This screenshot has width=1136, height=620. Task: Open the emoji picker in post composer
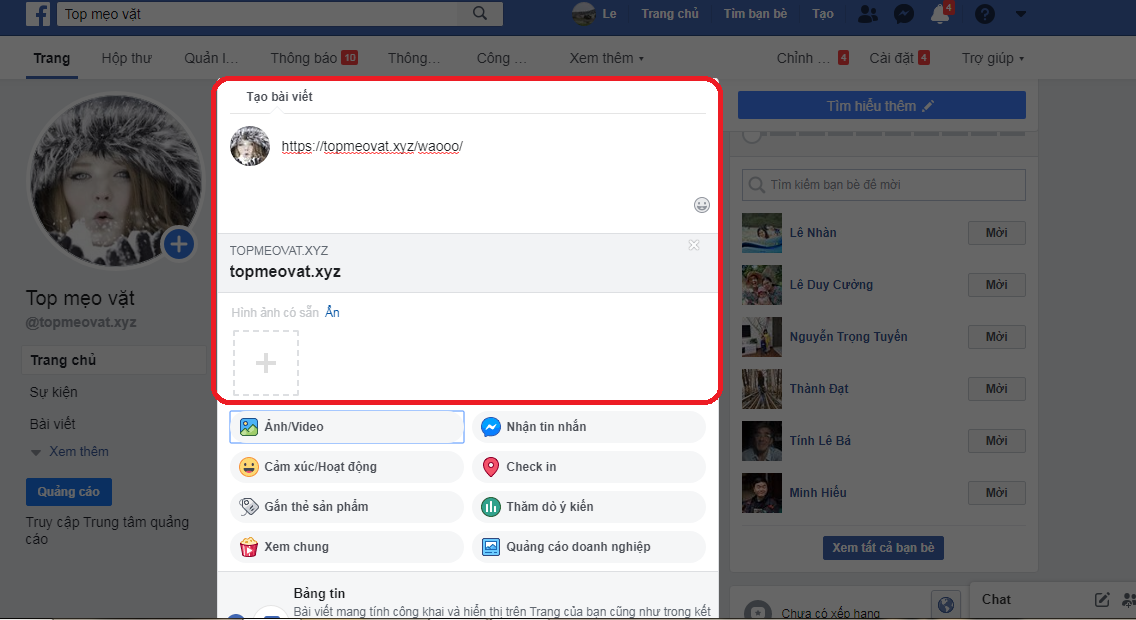702,205
